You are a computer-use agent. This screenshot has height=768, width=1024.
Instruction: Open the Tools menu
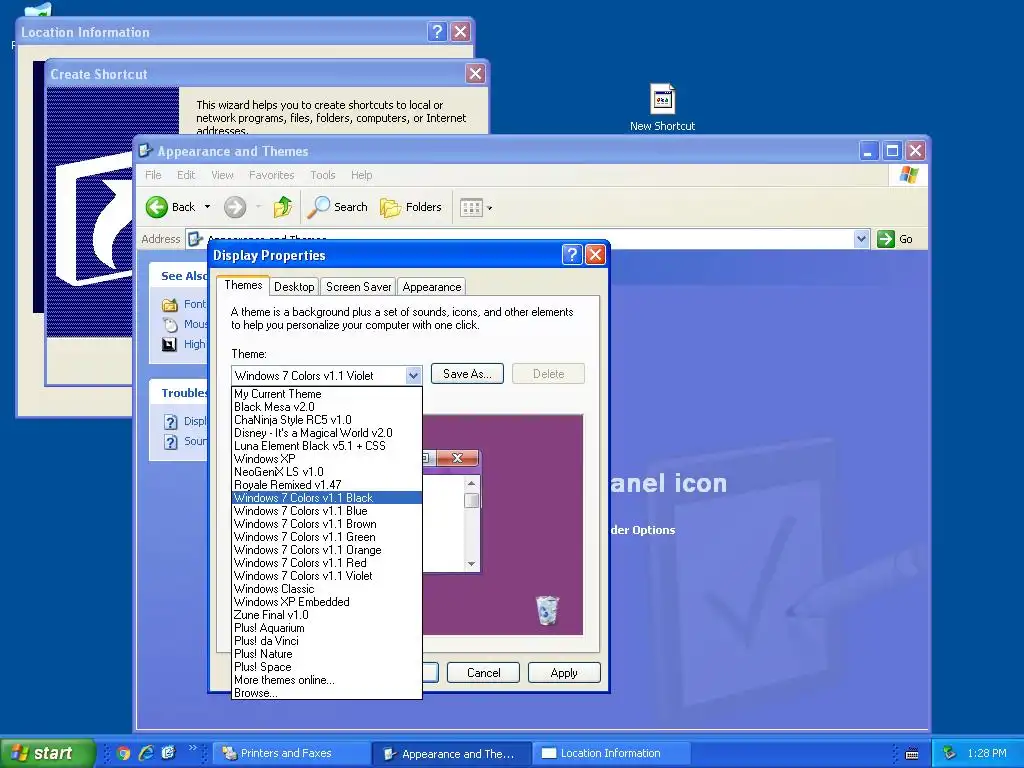pos(323,175)
